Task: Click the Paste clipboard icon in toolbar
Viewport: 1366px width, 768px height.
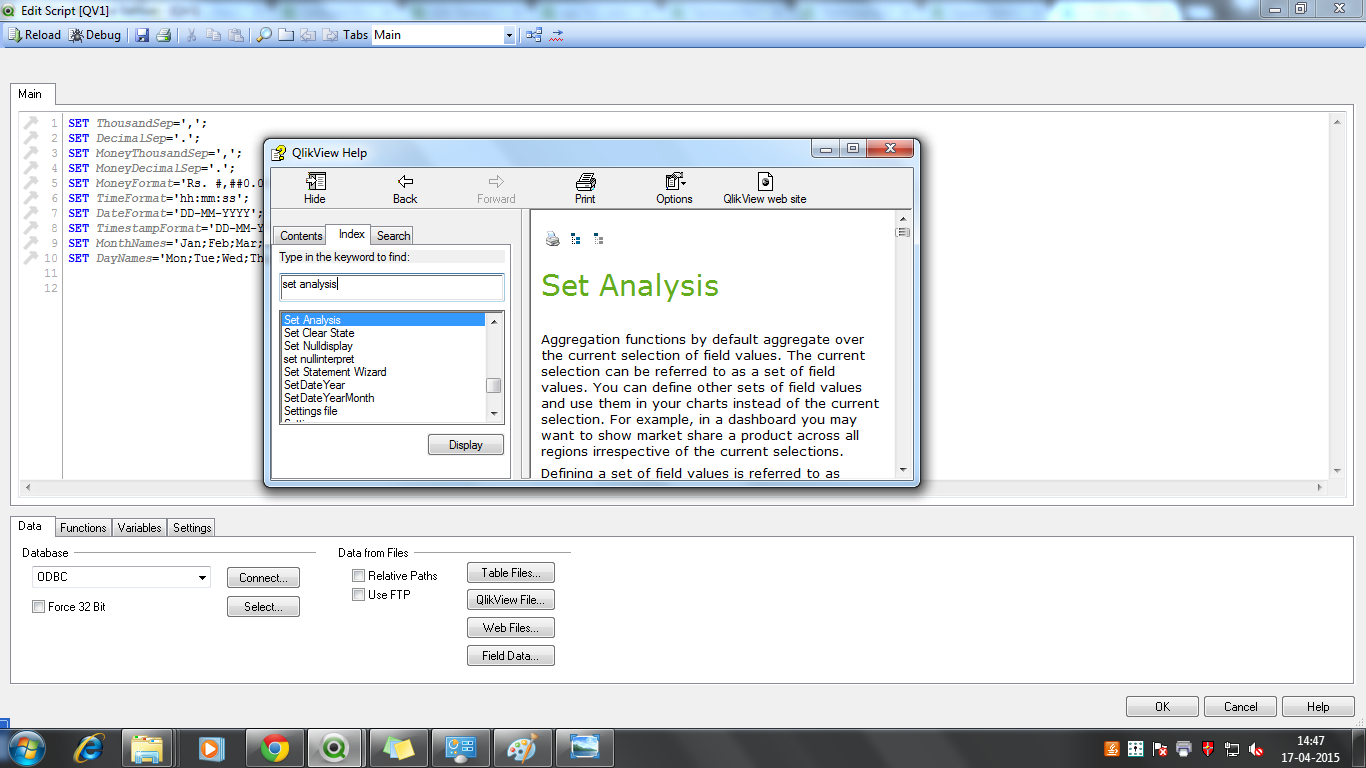Action: (235, 35)
